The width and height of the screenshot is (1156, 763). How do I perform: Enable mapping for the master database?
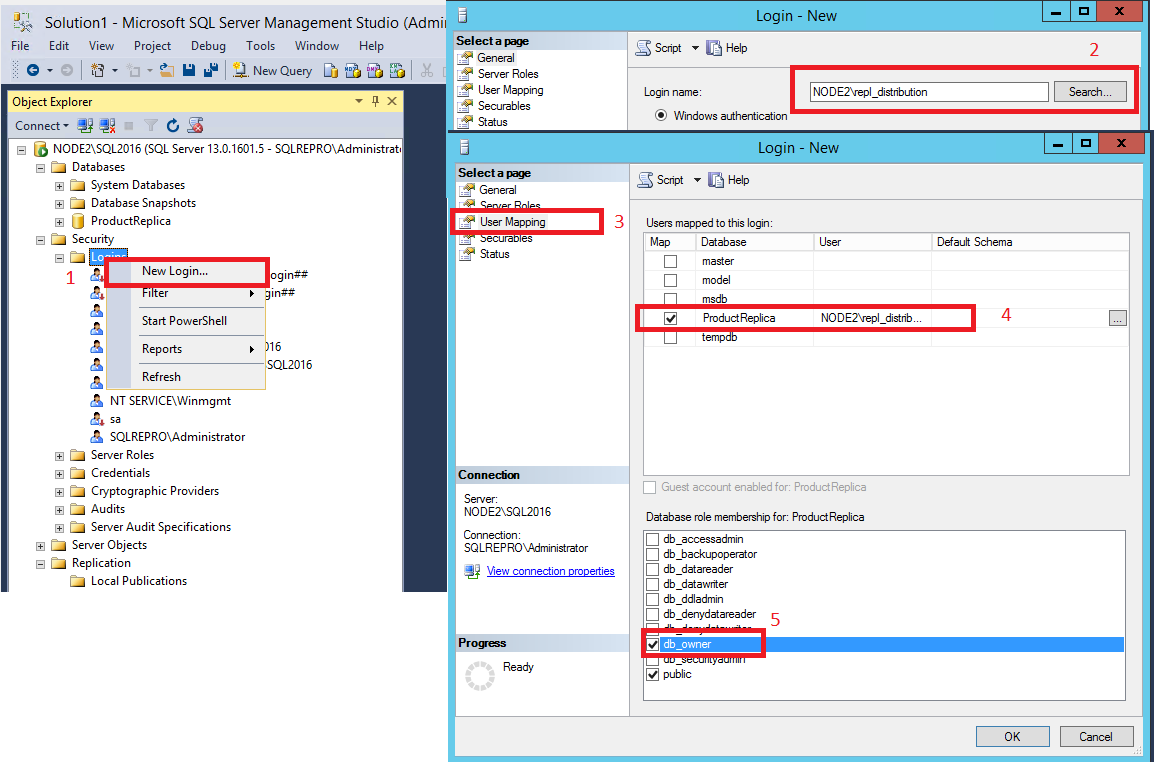click(672, 260)
